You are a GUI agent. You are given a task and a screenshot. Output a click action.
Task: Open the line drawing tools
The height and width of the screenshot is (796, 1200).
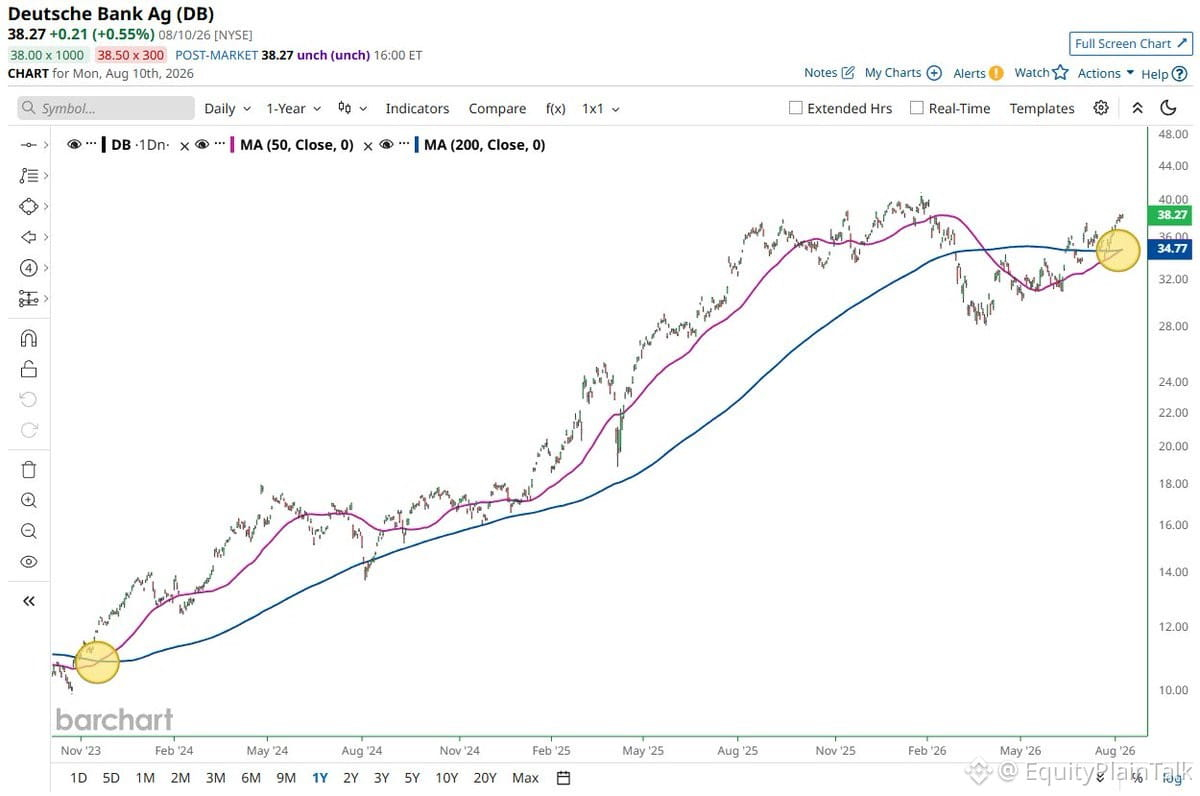click(28, 145)
